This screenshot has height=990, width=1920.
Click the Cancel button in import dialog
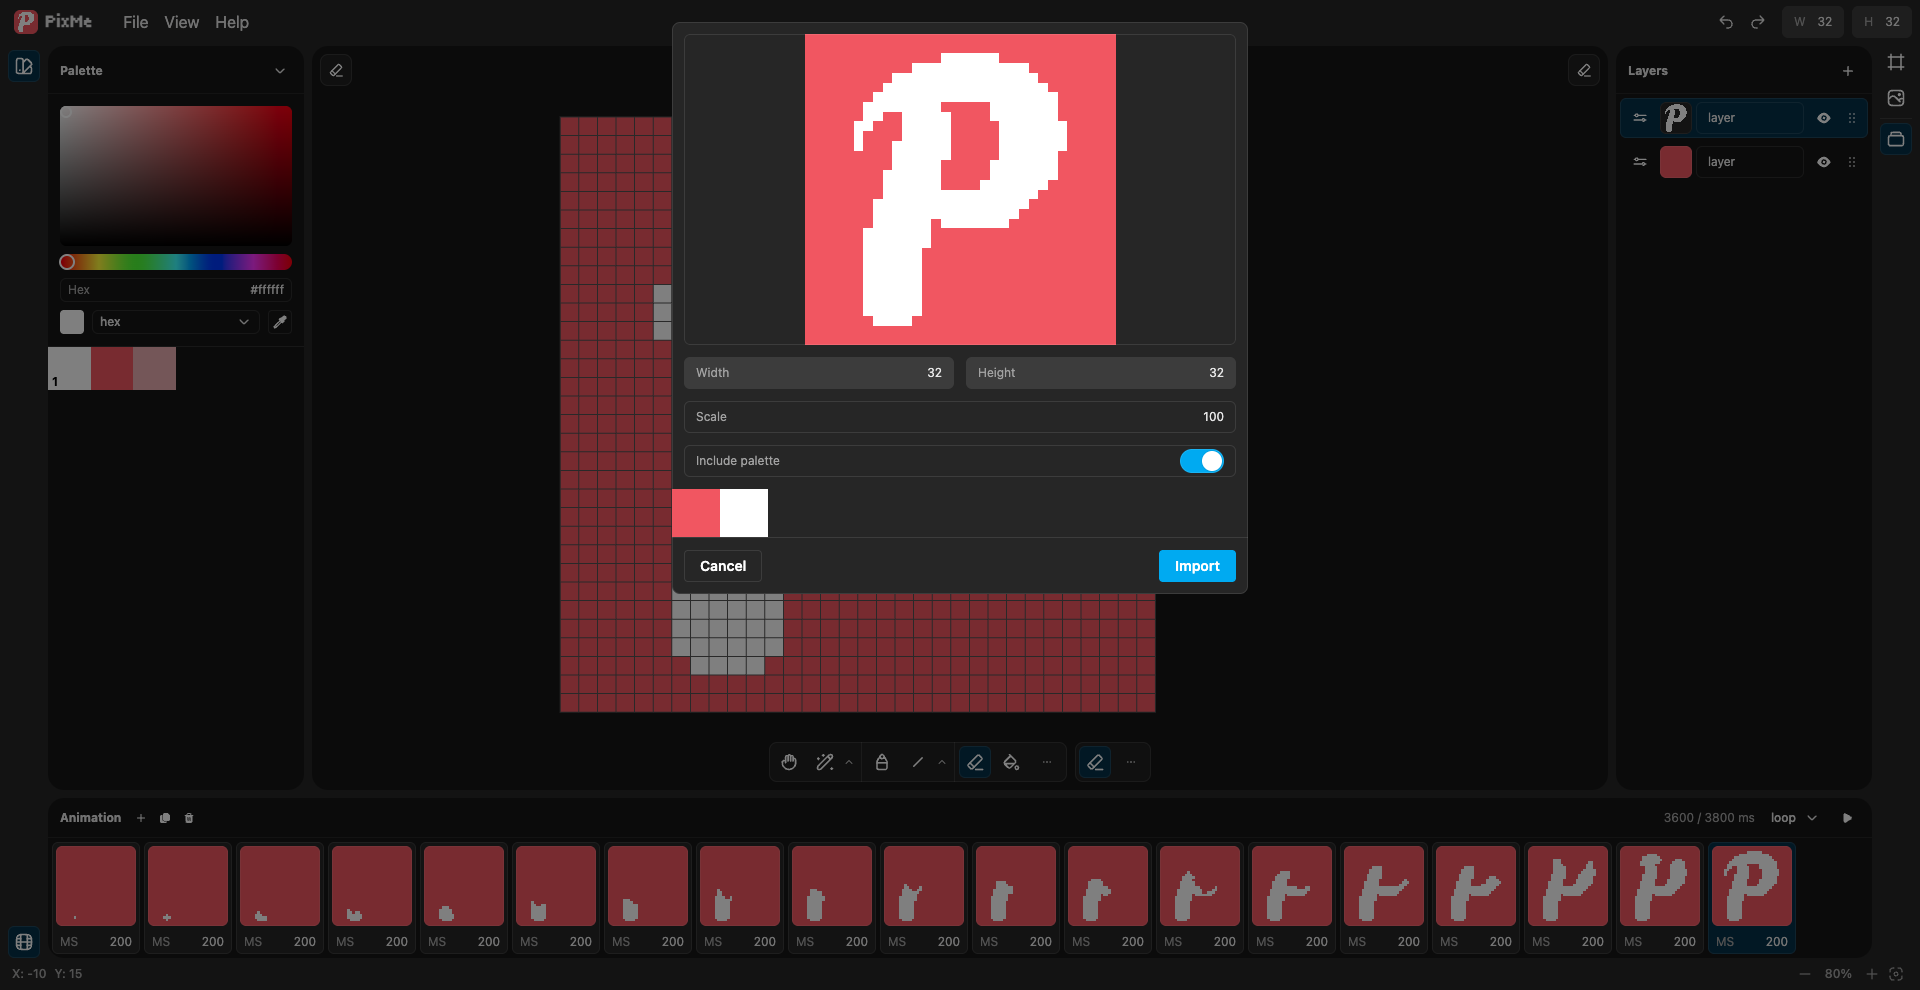pyautogui.click(x=723, y=566)
